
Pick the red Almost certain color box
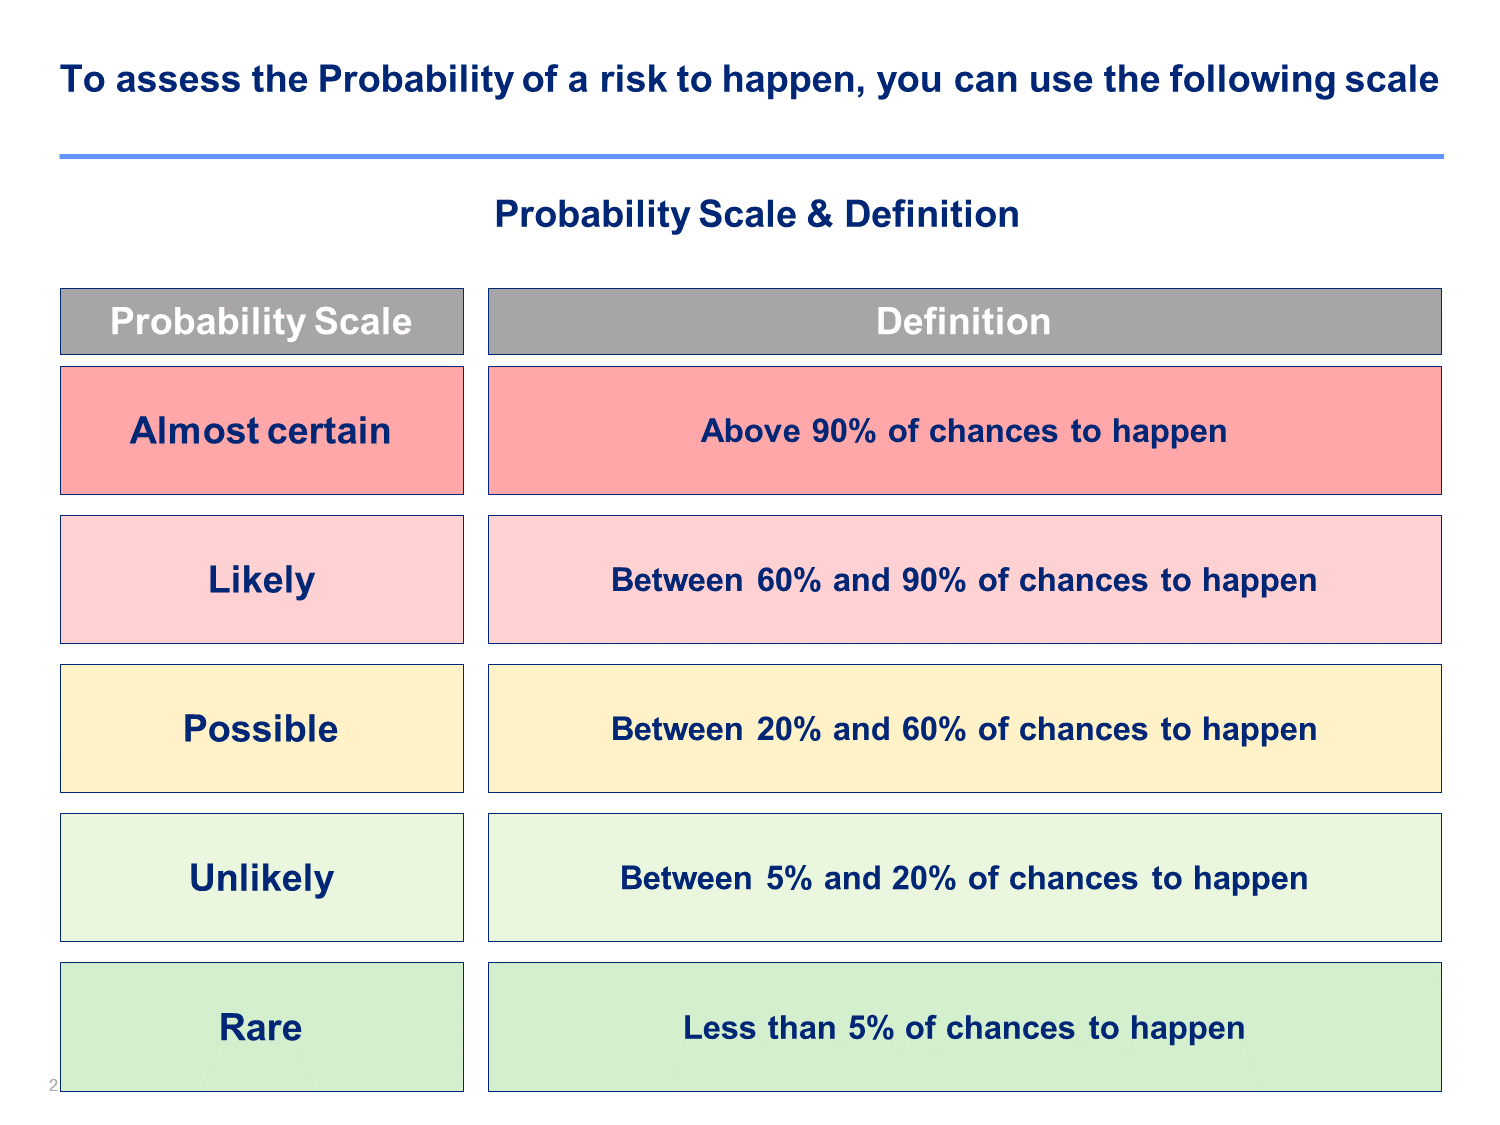(x=262, y=430)
